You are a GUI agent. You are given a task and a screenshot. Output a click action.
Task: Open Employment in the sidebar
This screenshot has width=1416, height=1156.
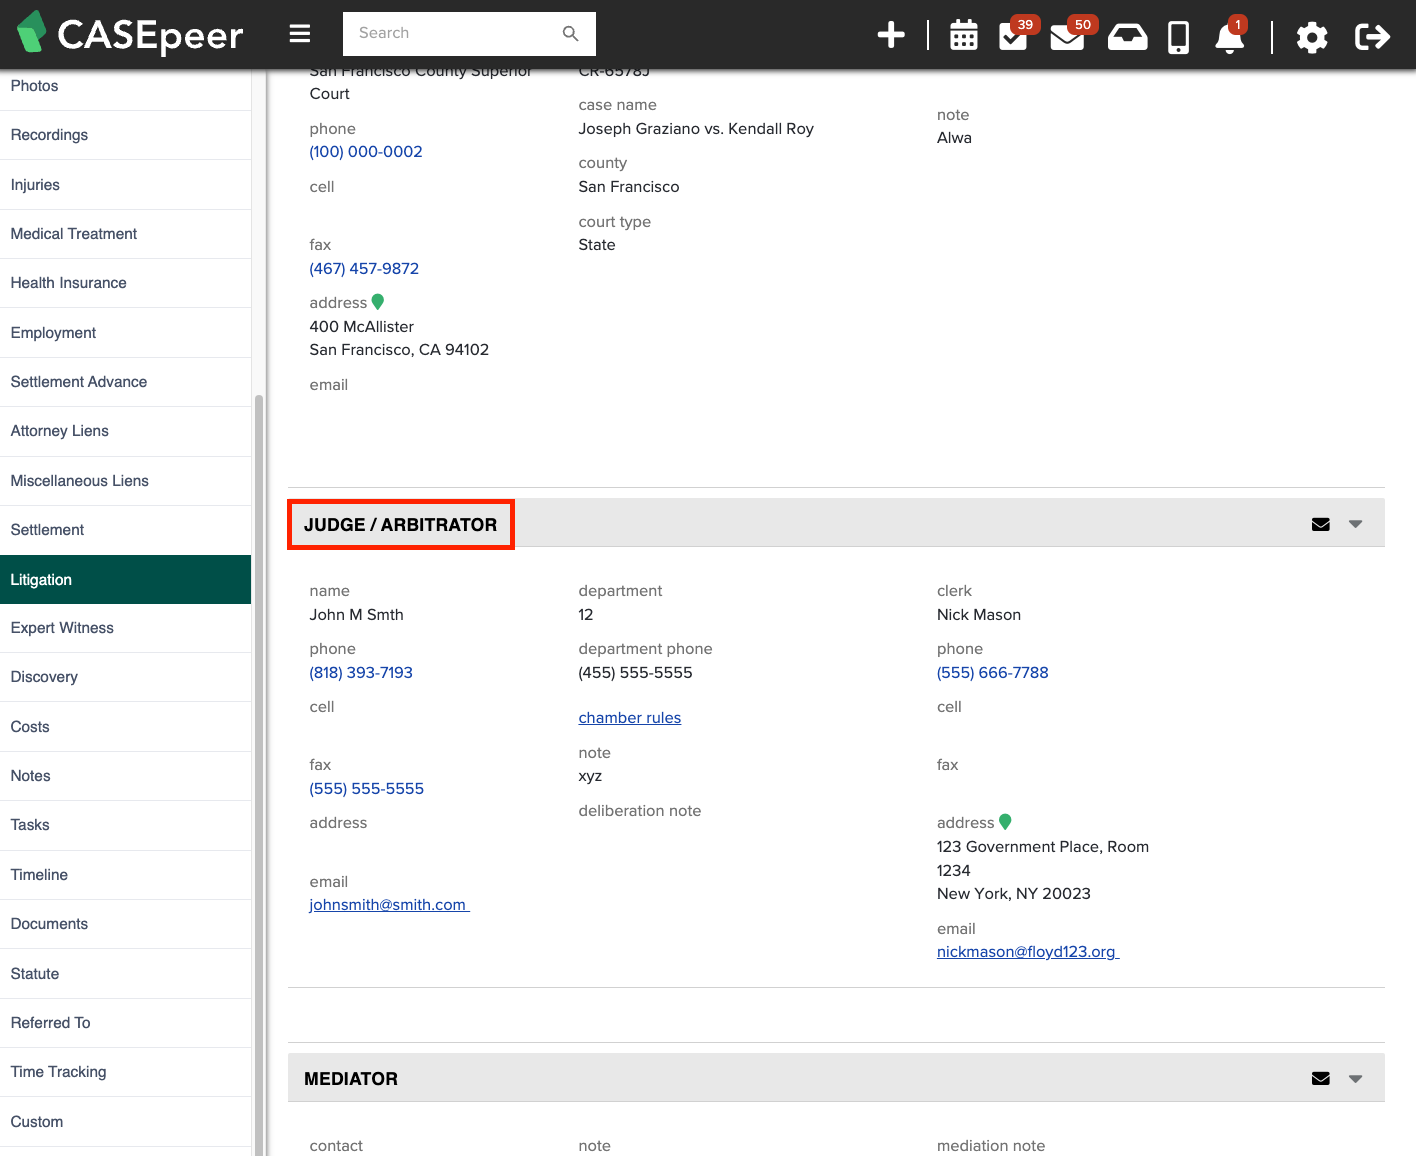pyautogui.click(x=125, y=333)
